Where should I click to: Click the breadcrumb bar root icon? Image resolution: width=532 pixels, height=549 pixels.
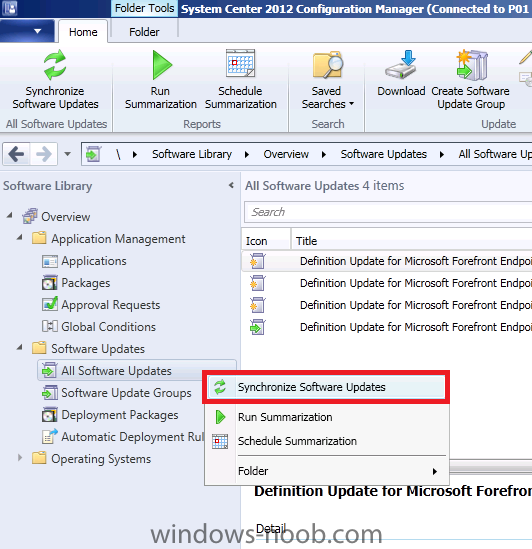94,154
